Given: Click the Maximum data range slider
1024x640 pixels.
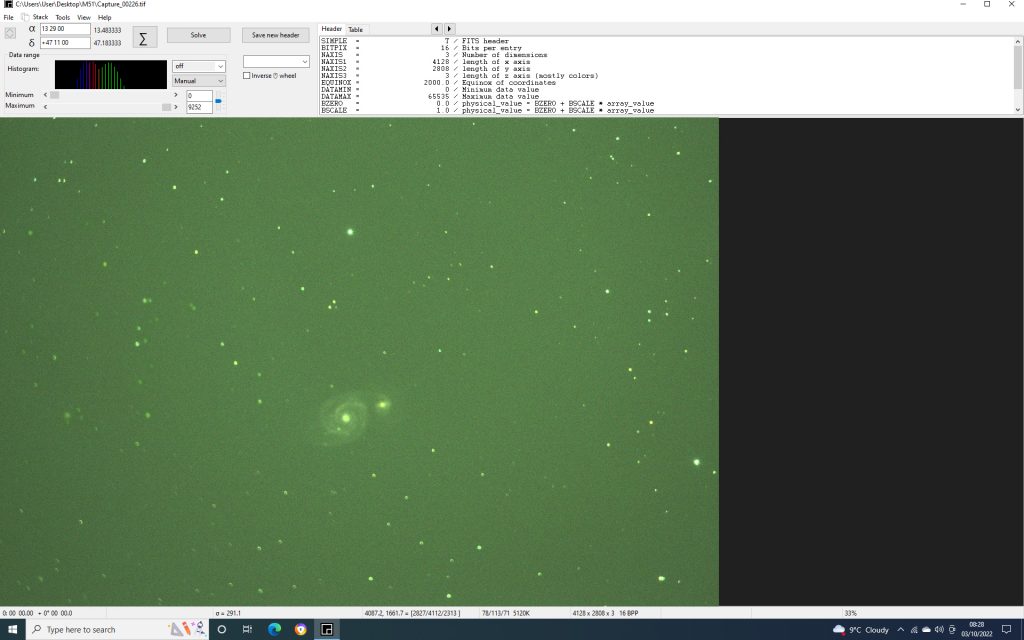Looking at the screenshot, I should [110, 106].
